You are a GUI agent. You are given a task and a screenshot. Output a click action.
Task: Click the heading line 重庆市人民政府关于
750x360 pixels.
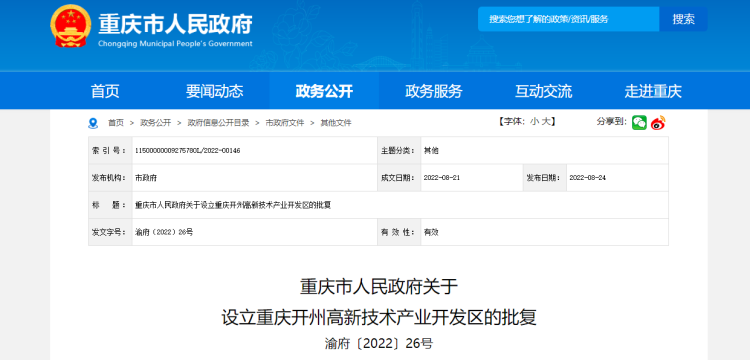[379, 287]
